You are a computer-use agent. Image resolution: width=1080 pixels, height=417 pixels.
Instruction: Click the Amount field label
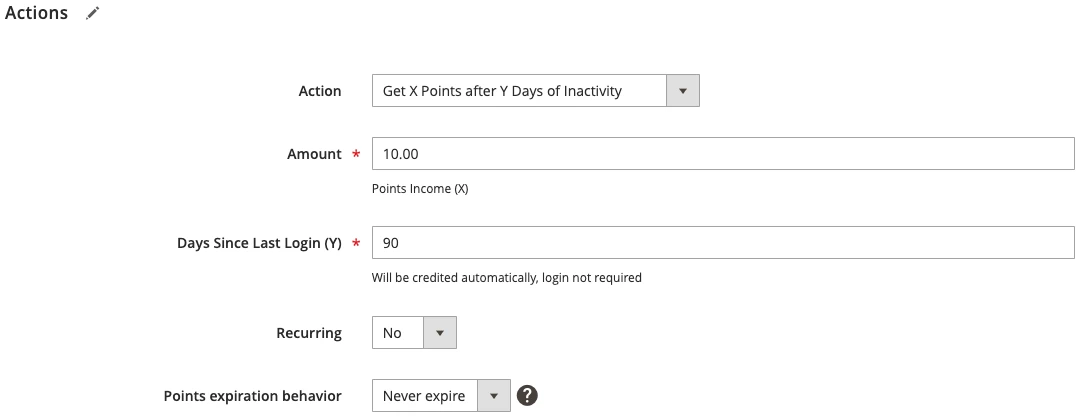pos(314,154)
